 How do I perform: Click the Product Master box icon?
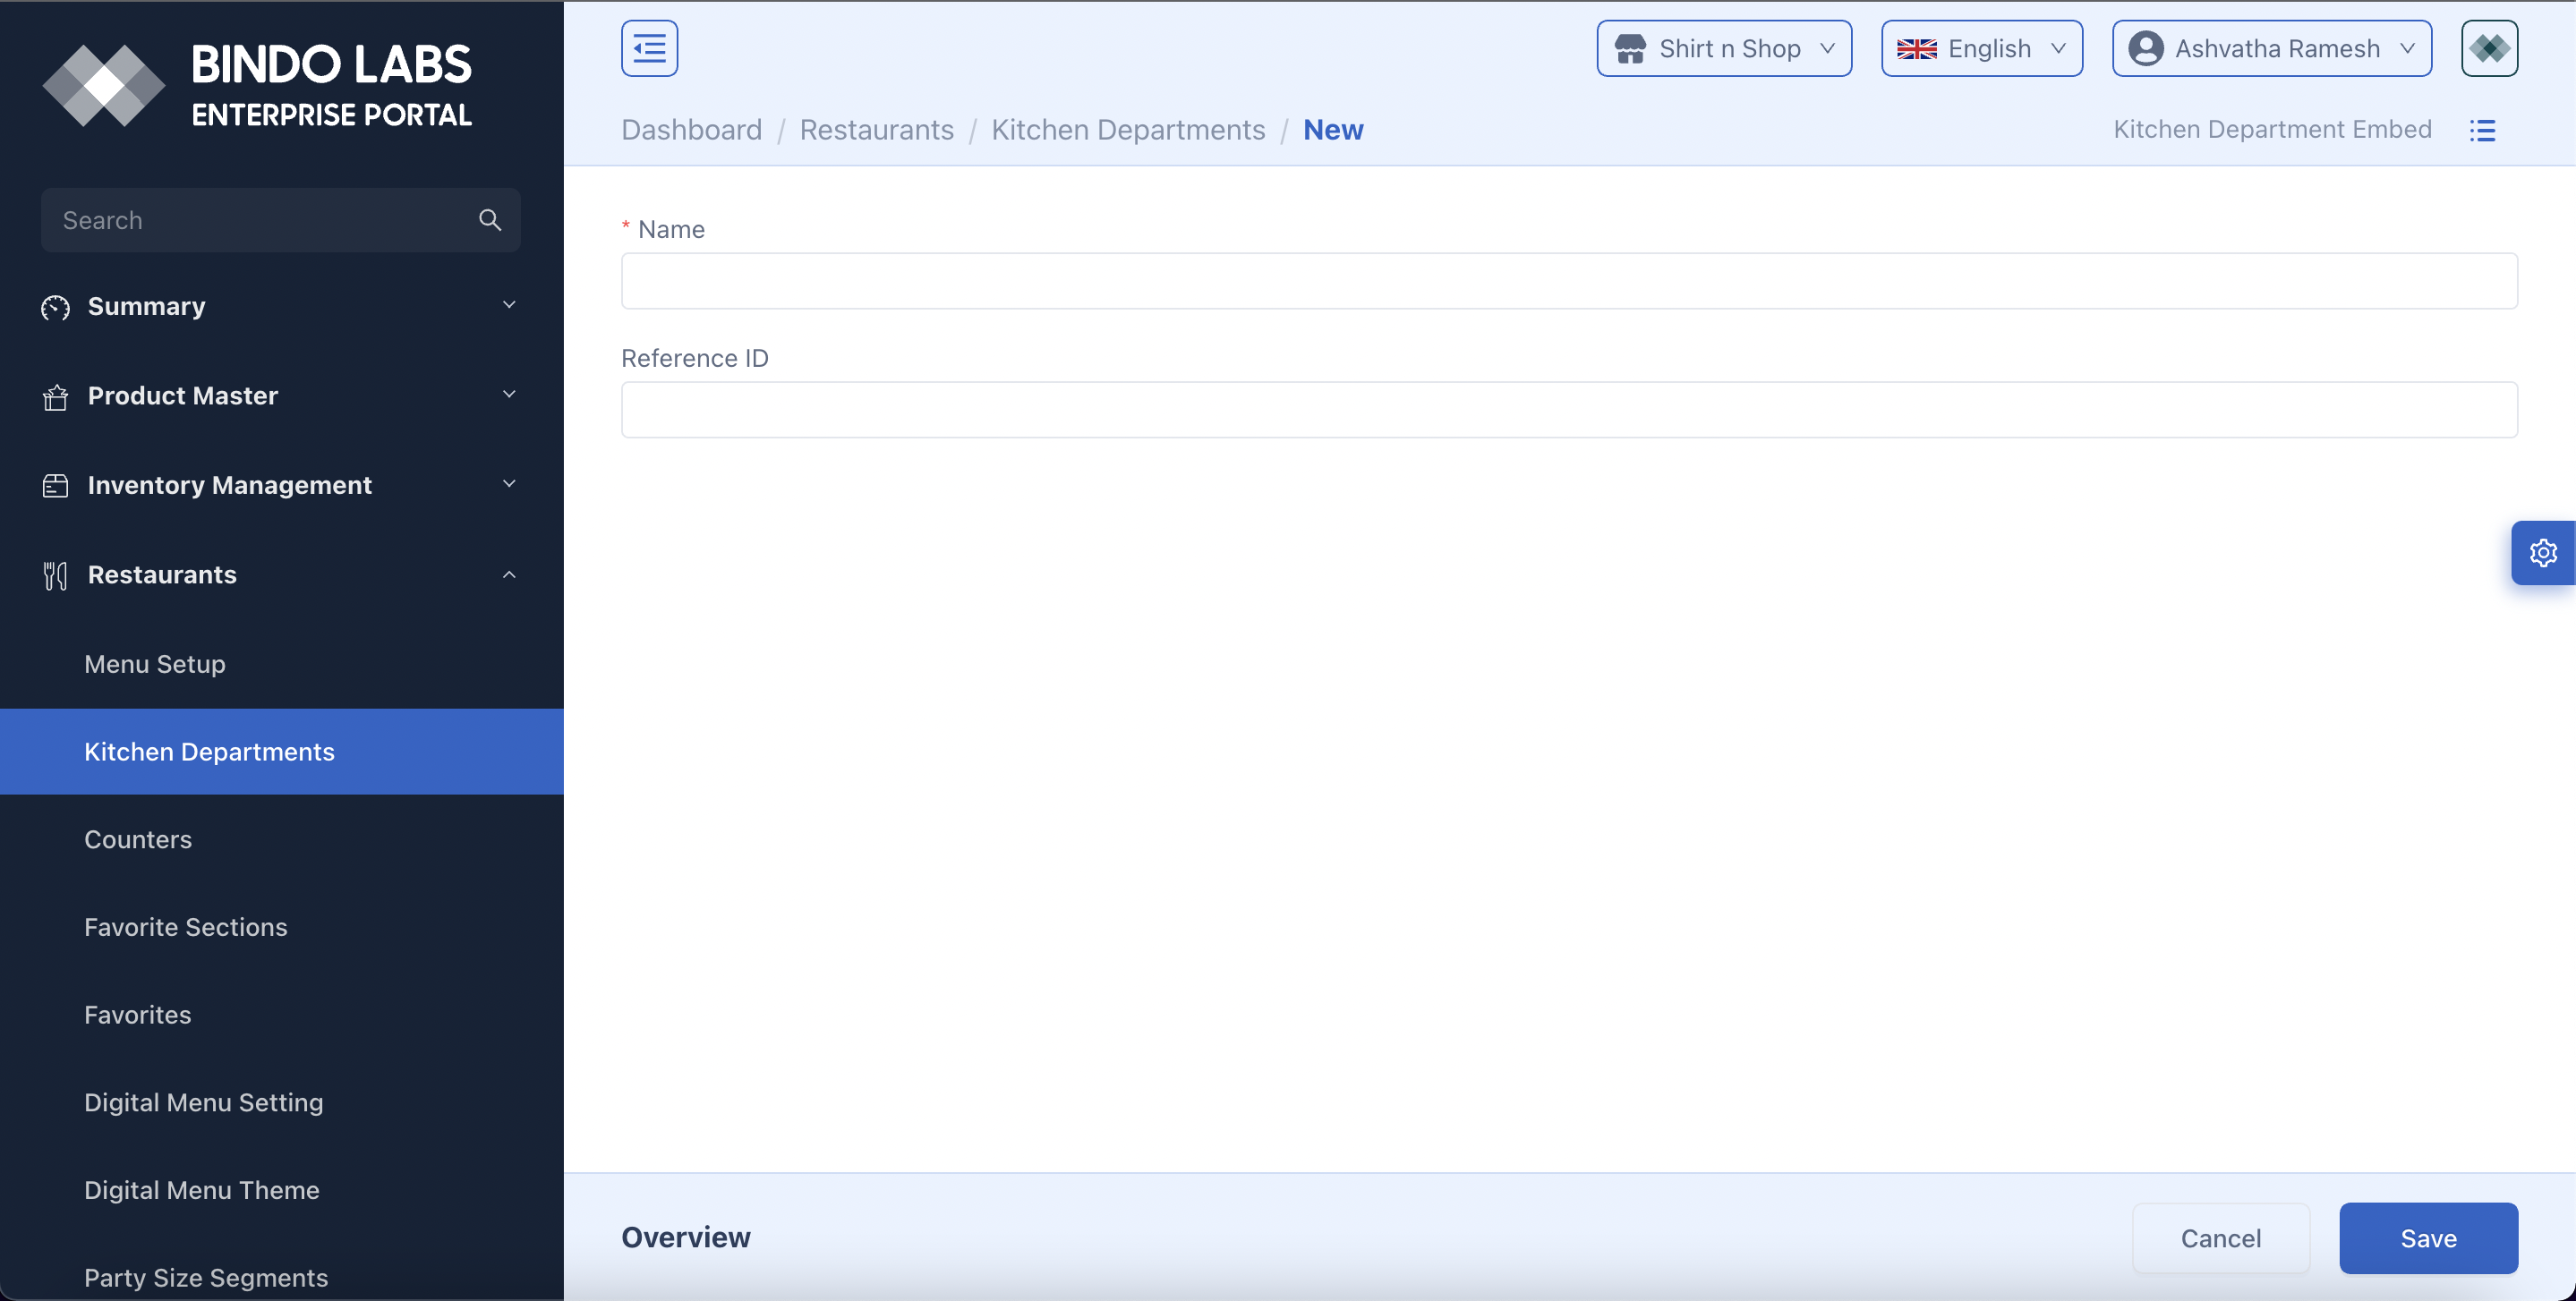point(55,397)
